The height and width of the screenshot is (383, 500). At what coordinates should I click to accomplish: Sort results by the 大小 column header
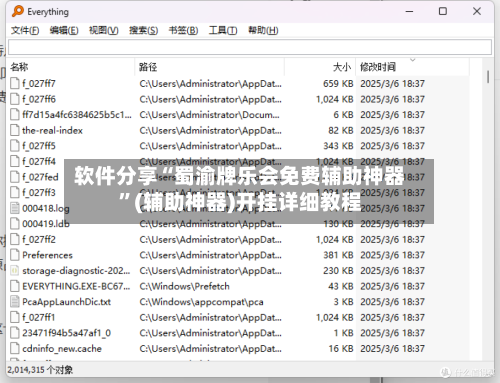[x=320, y=67]
